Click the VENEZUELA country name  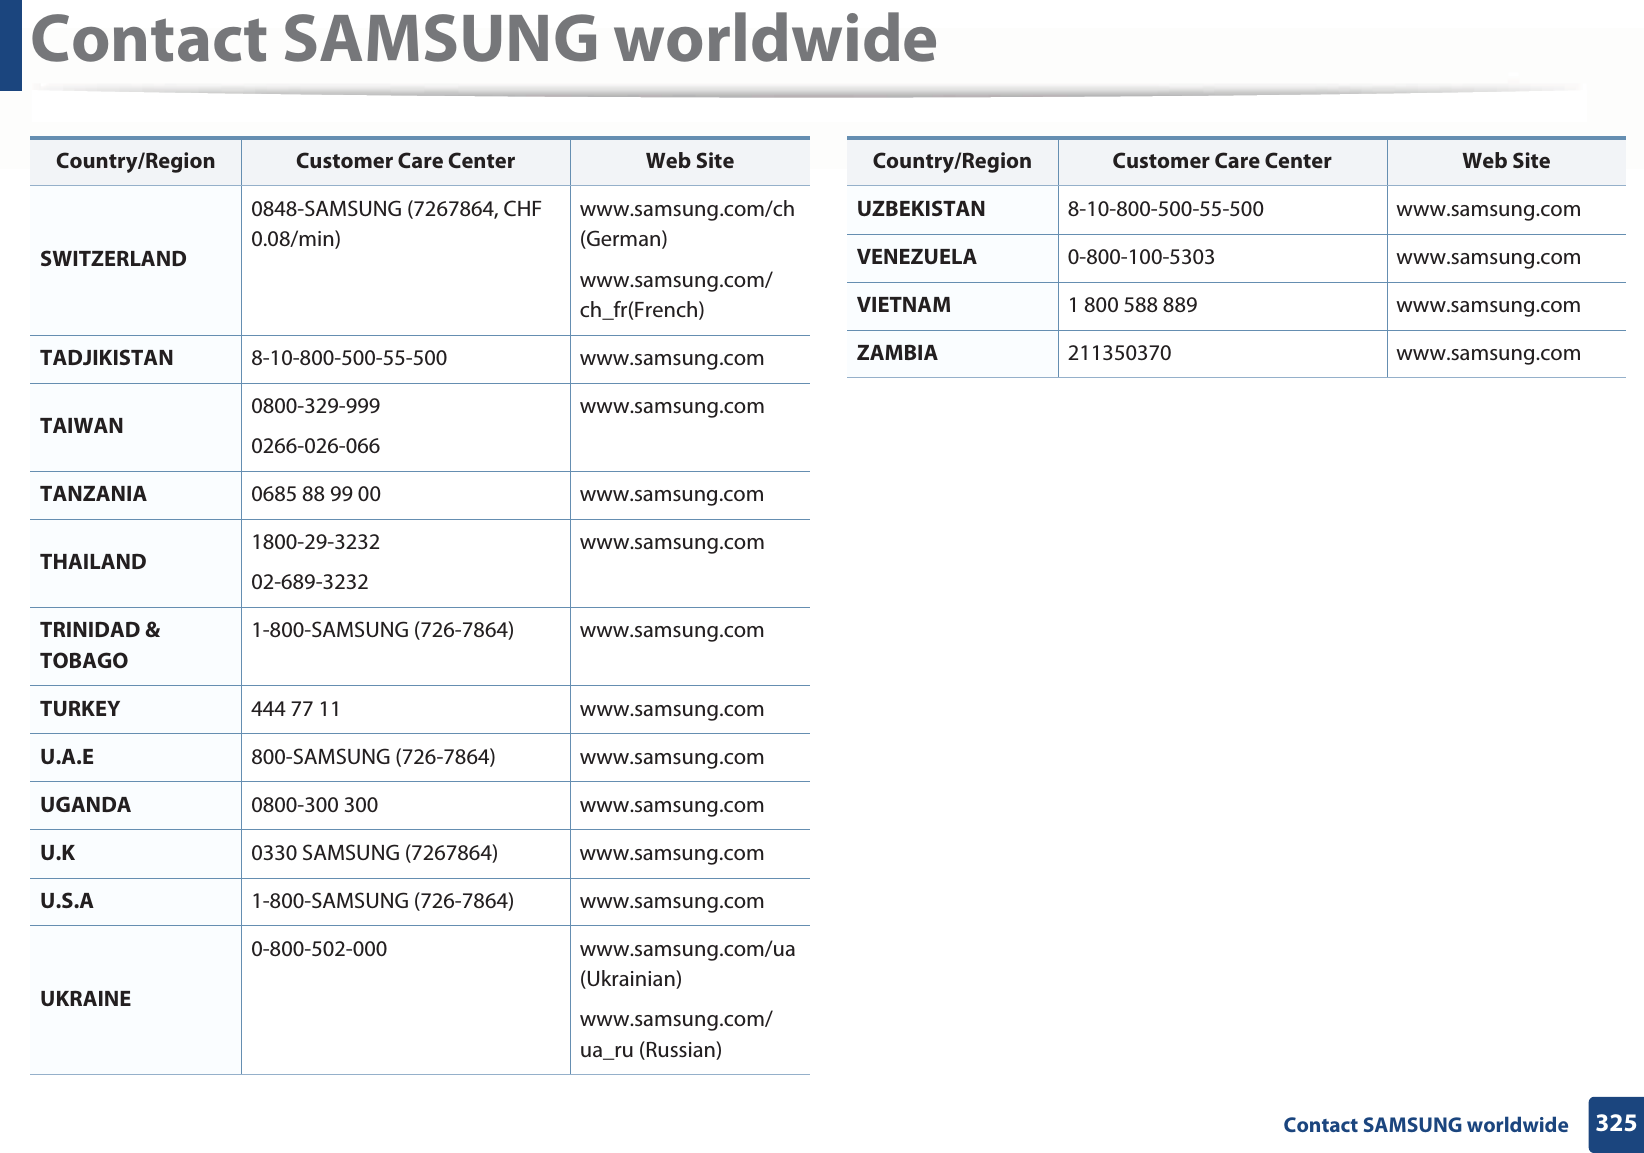[x=917, y=257]
